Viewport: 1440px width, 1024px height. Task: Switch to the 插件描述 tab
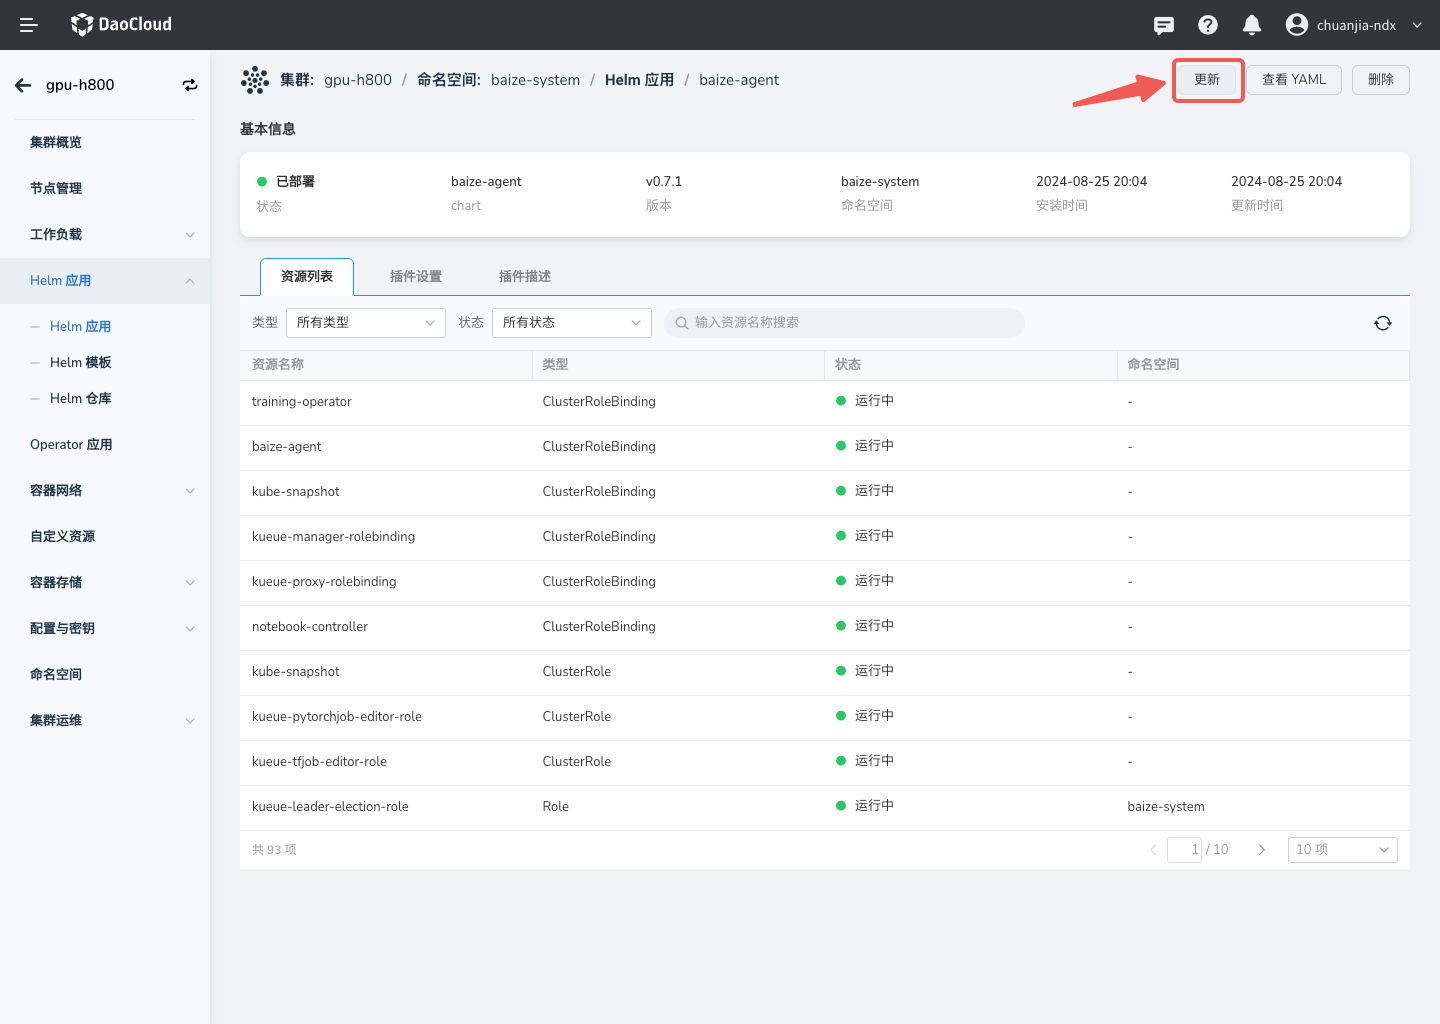pyautogui.click(x=525, y=277)
